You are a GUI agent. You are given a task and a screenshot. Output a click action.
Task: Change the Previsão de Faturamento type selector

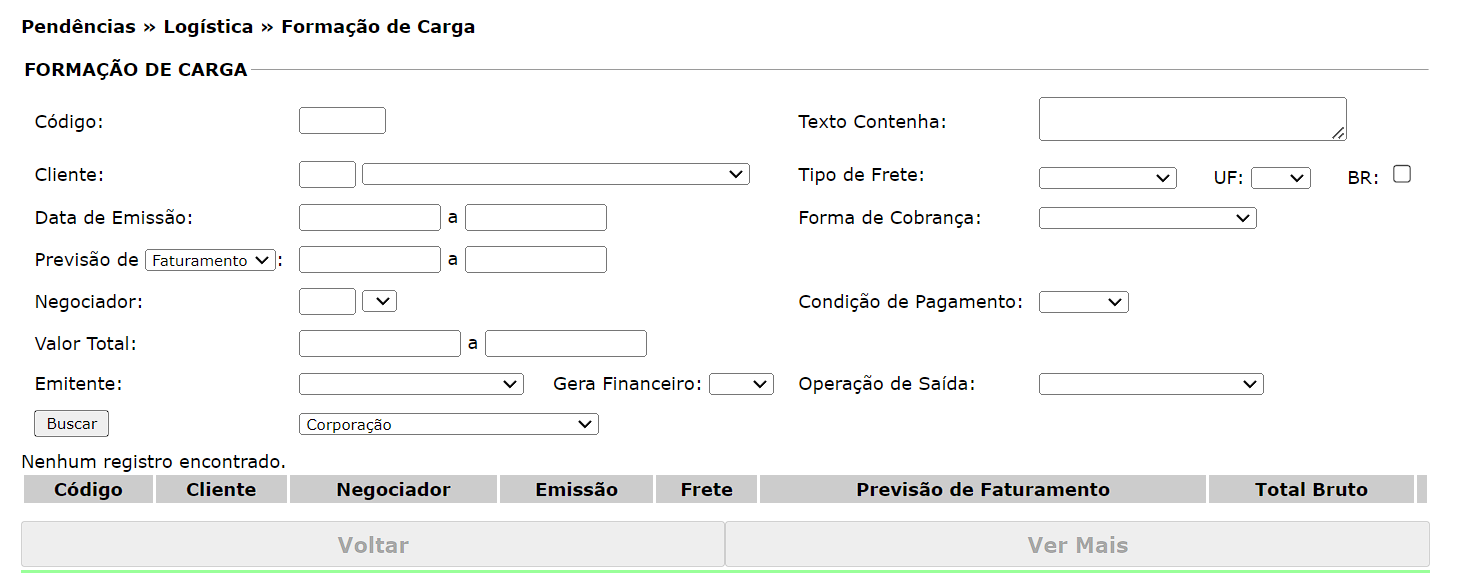coord(210,260)
